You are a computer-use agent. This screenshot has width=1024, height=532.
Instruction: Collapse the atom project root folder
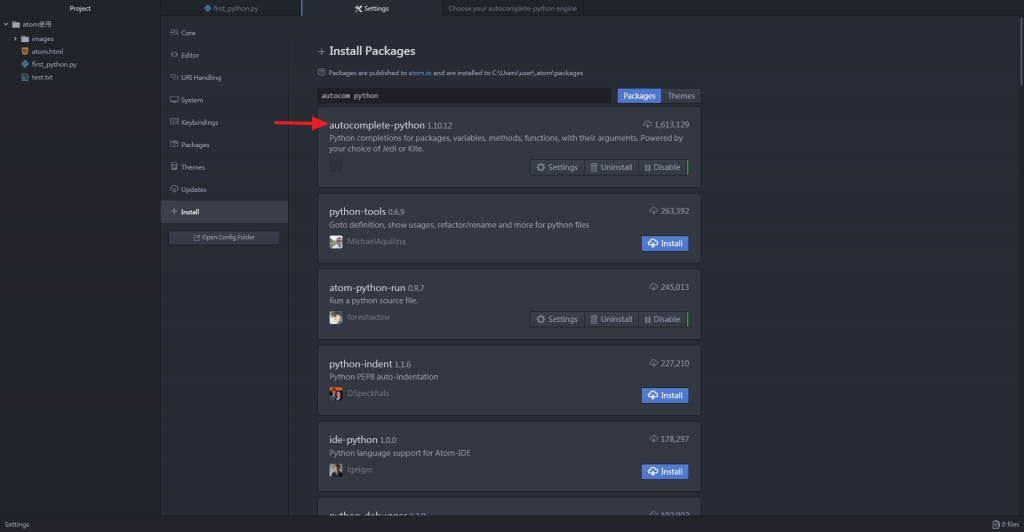pos(6,24)
